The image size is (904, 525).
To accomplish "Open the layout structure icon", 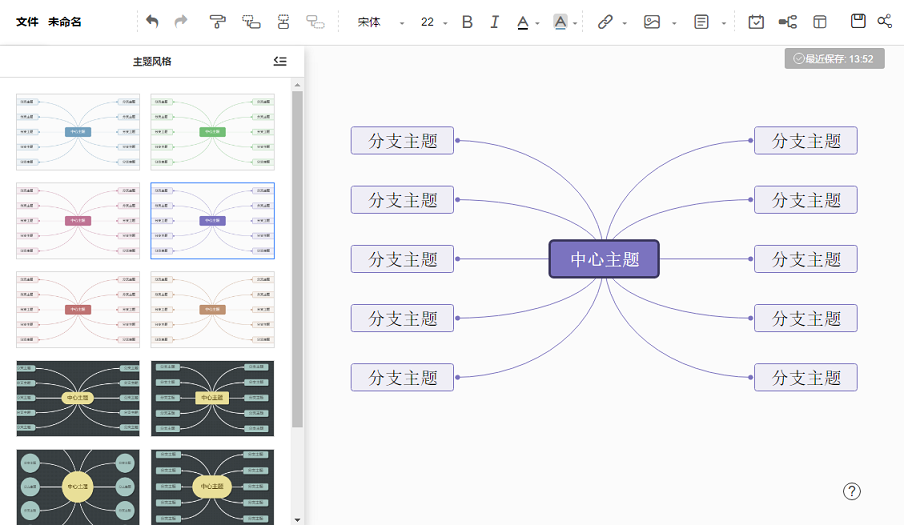I will click(x=788, y=22).
